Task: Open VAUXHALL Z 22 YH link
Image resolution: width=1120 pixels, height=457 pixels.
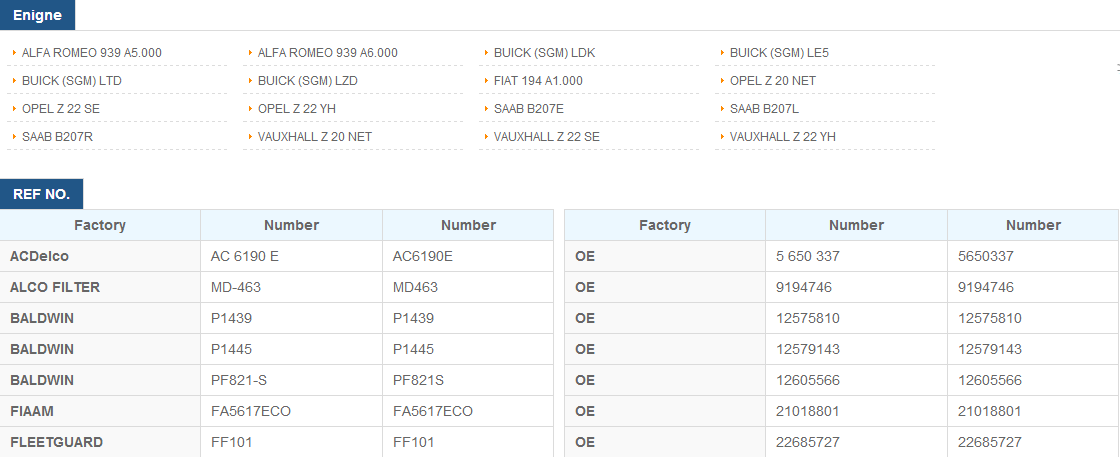Action: [782, 136]
